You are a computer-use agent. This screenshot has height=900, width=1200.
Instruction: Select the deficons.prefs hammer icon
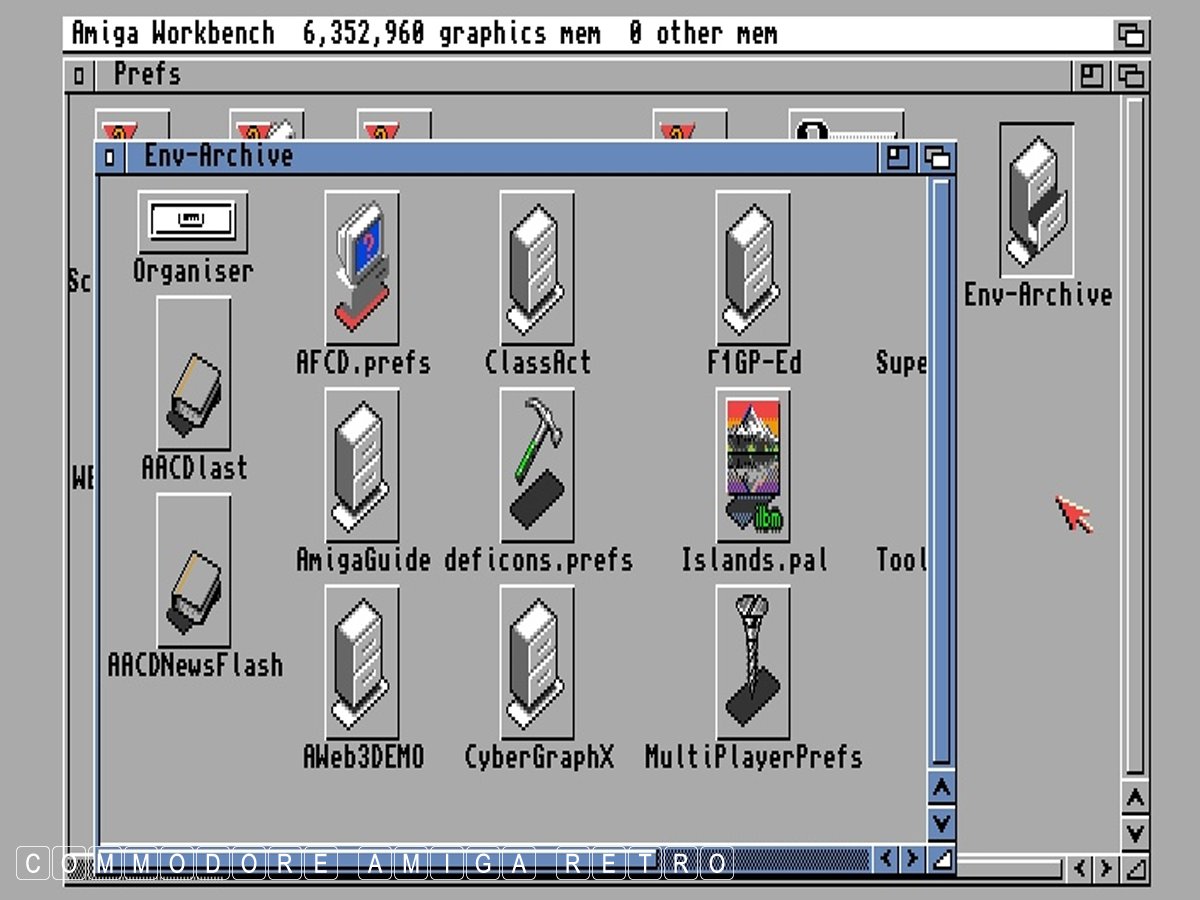[x=537, y=464]
